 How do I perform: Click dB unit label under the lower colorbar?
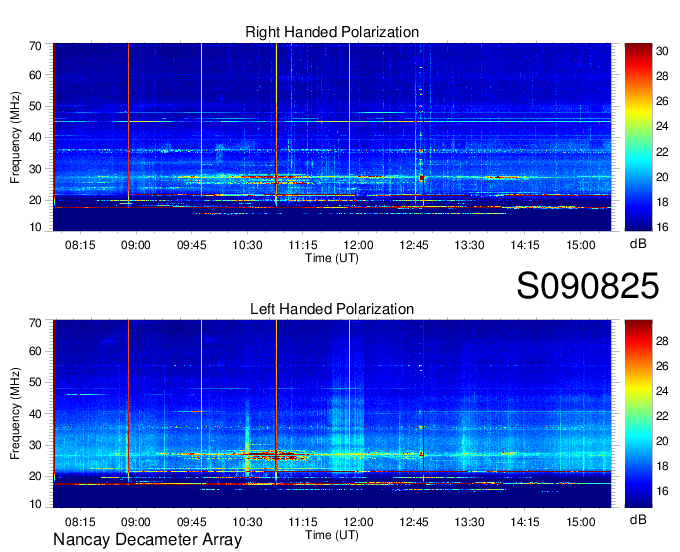[x=638, y=520]
